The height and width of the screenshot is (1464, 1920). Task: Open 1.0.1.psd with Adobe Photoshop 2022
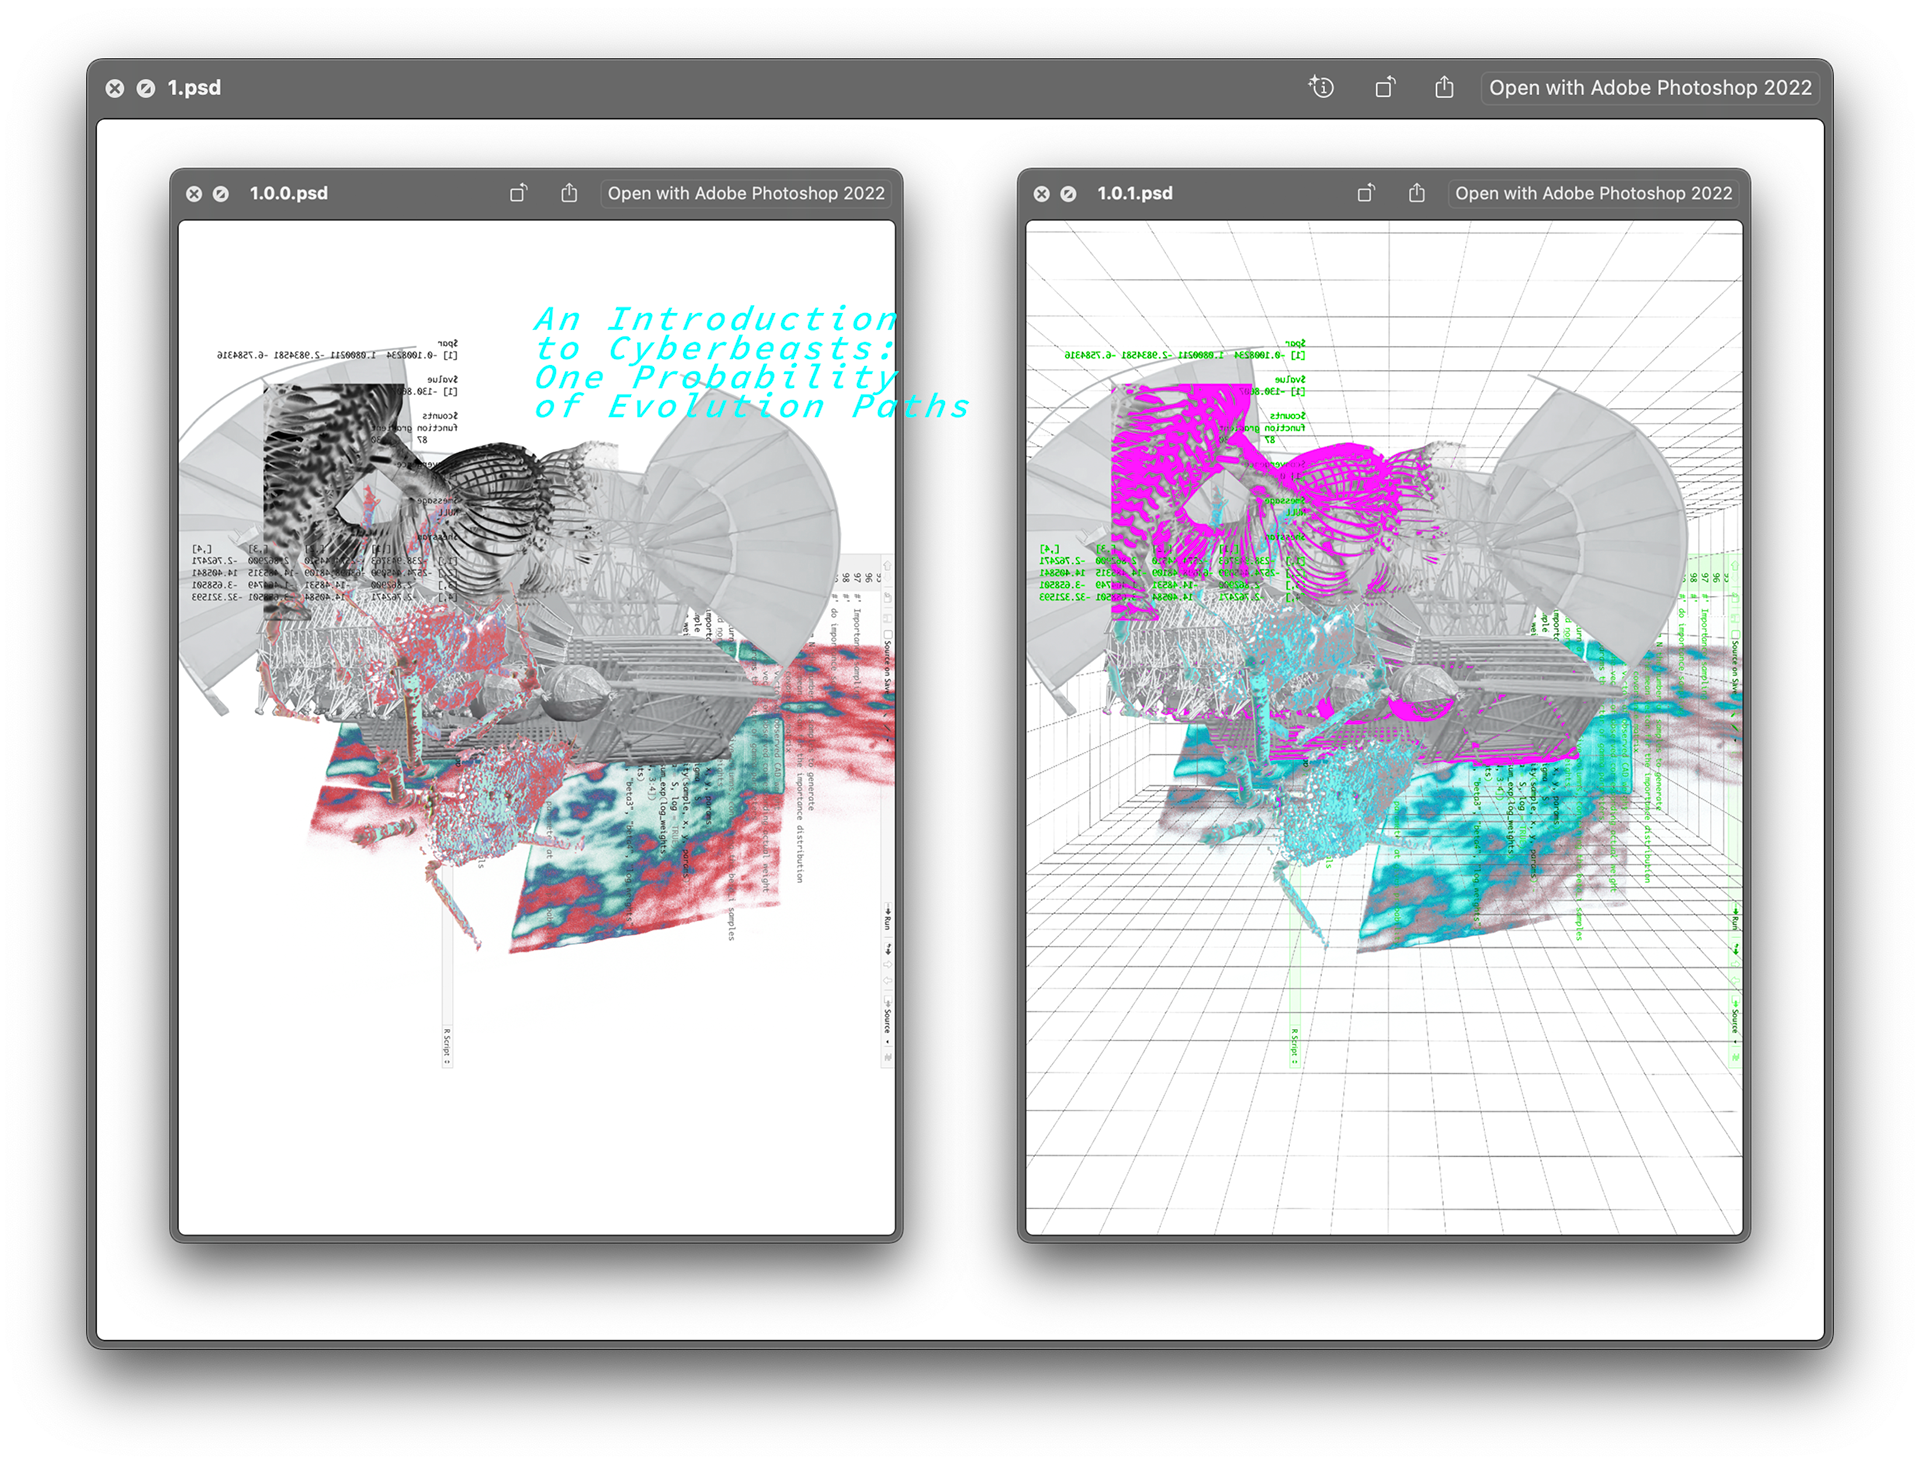pyautogui.click(x=1593, y=193)
